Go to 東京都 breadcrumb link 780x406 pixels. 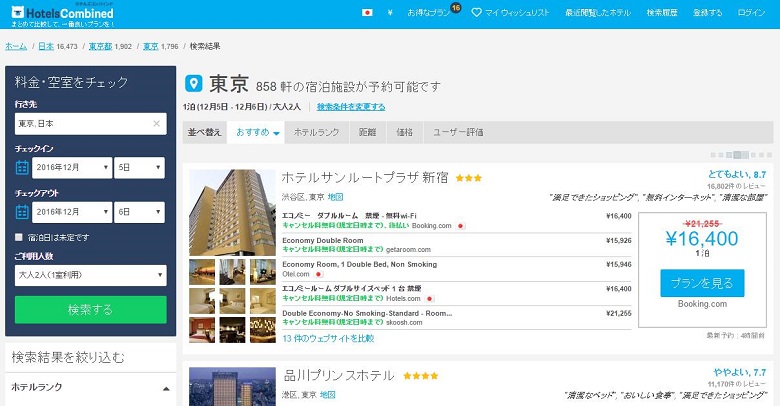click(x=100, y=46)
